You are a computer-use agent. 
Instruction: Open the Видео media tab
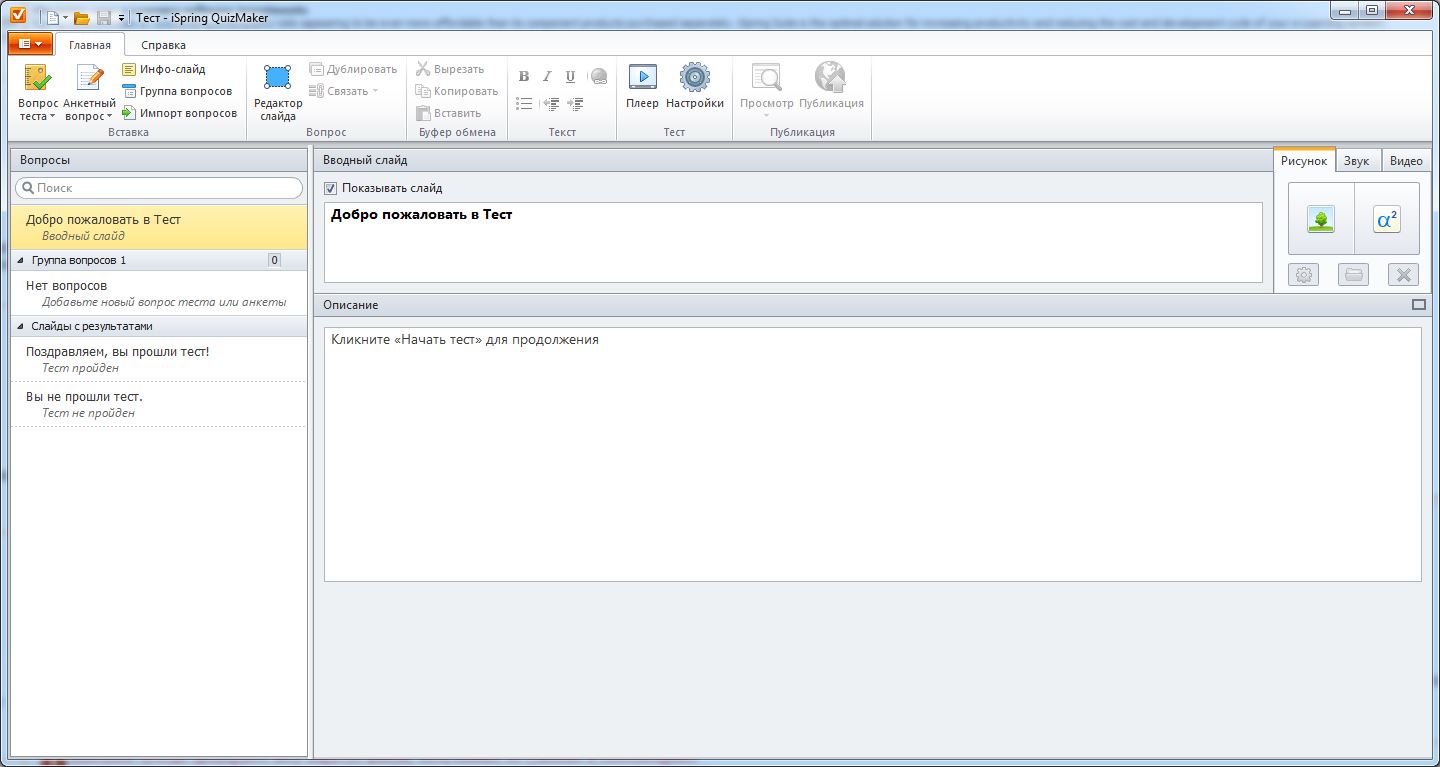click(1406, 161)
